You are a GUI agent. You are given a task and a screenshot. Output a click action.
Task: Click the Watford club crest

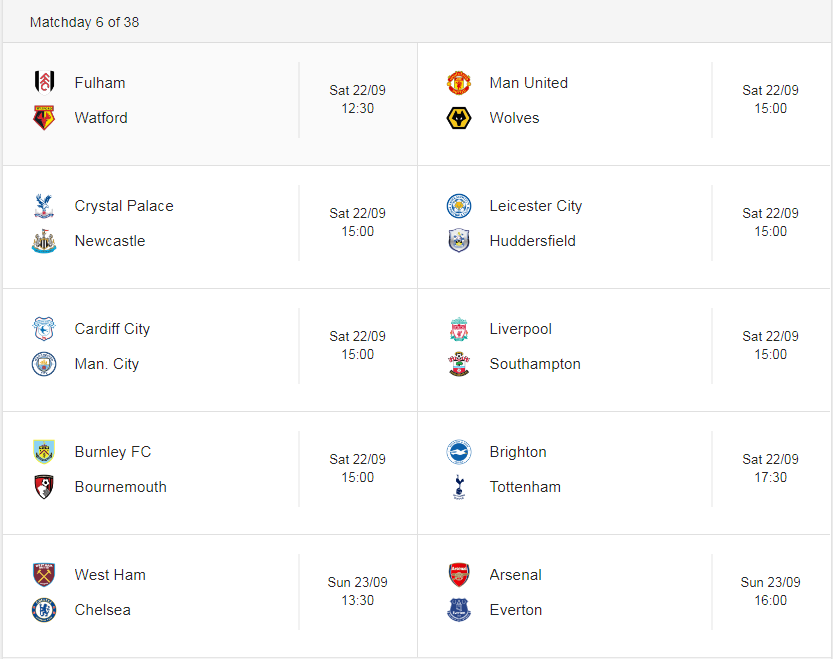44,117
